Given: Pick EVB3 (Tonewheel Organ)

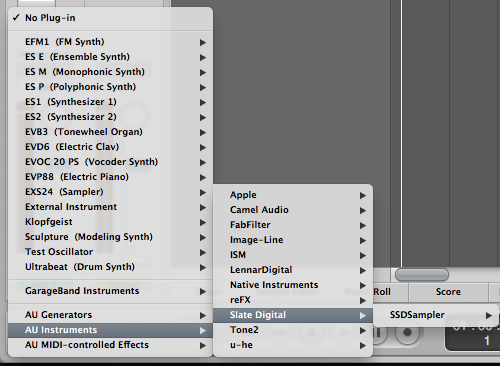Looking at the screenshot, I should (110, 132).
